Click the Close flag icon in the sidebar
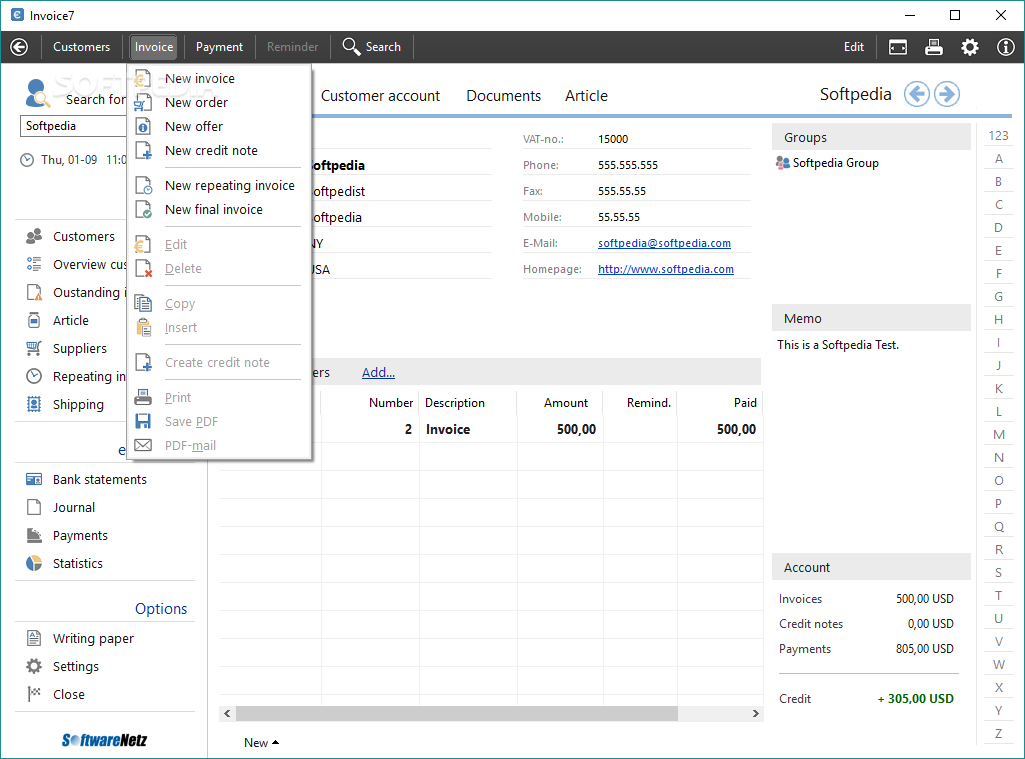Image resolution: width=1025 pixels, height=759 pixels. point(34,694)
